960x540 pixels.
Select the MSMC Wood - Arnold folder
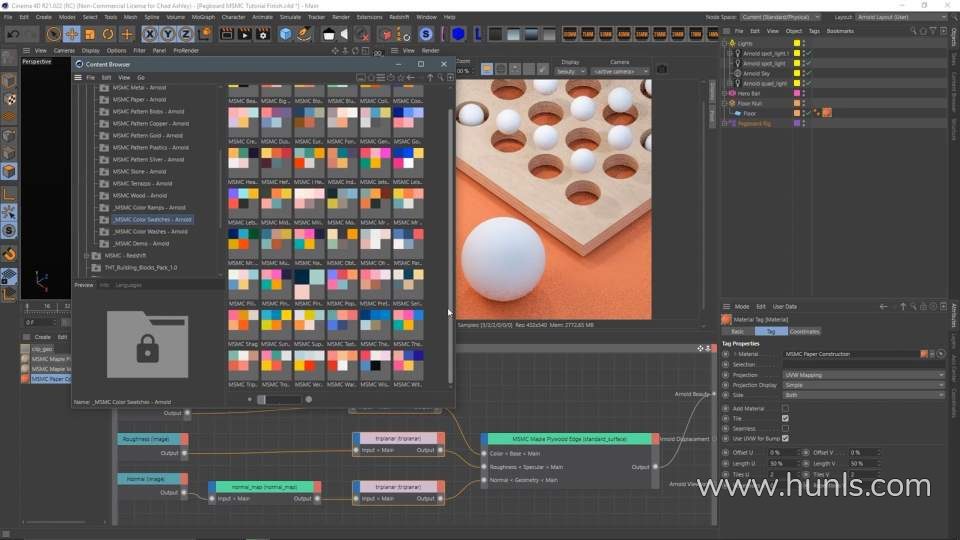(x=140, y=195)
